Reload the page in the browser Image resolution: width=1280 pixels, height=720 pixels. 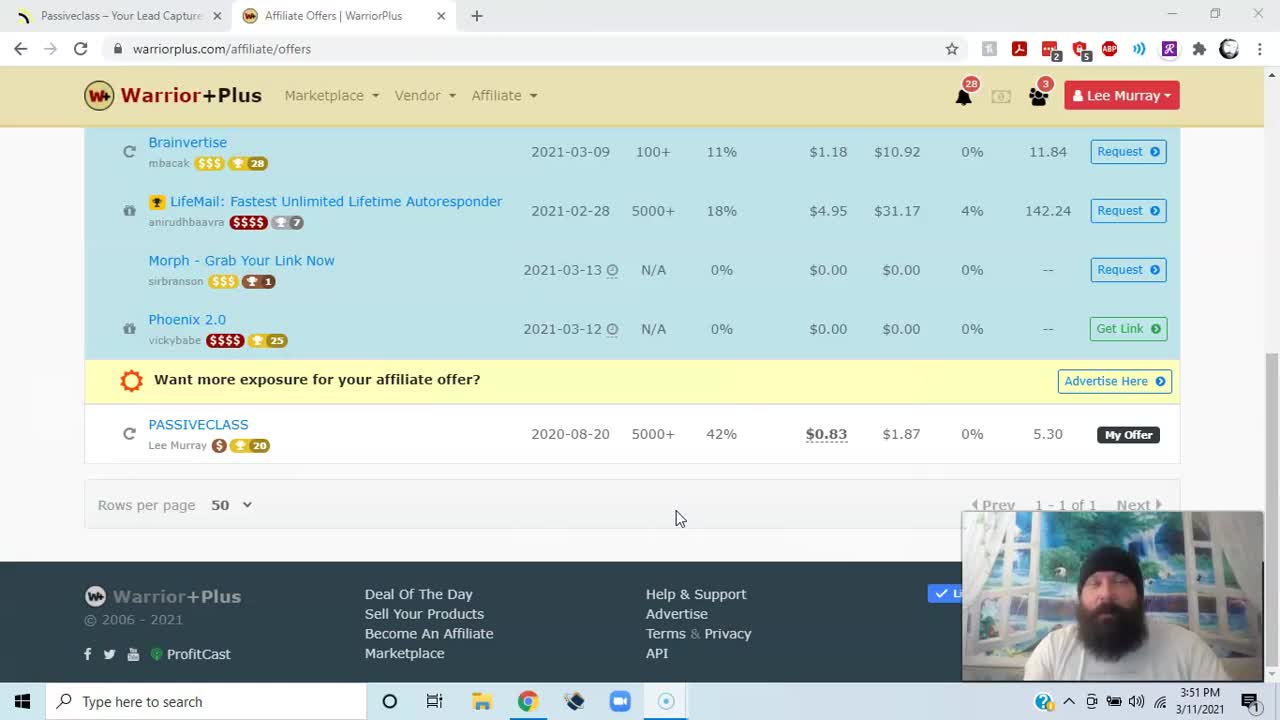[81, 48]
